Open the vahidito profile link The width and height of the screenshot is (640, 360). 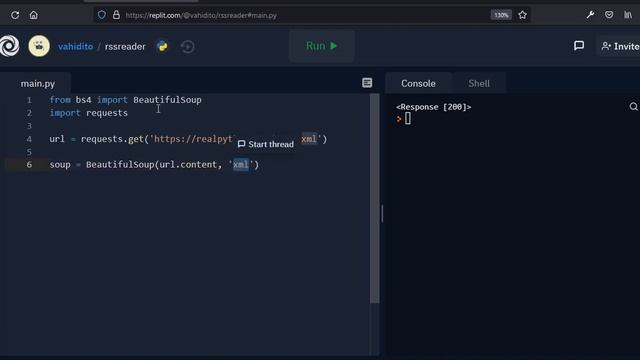coord(76,47)
